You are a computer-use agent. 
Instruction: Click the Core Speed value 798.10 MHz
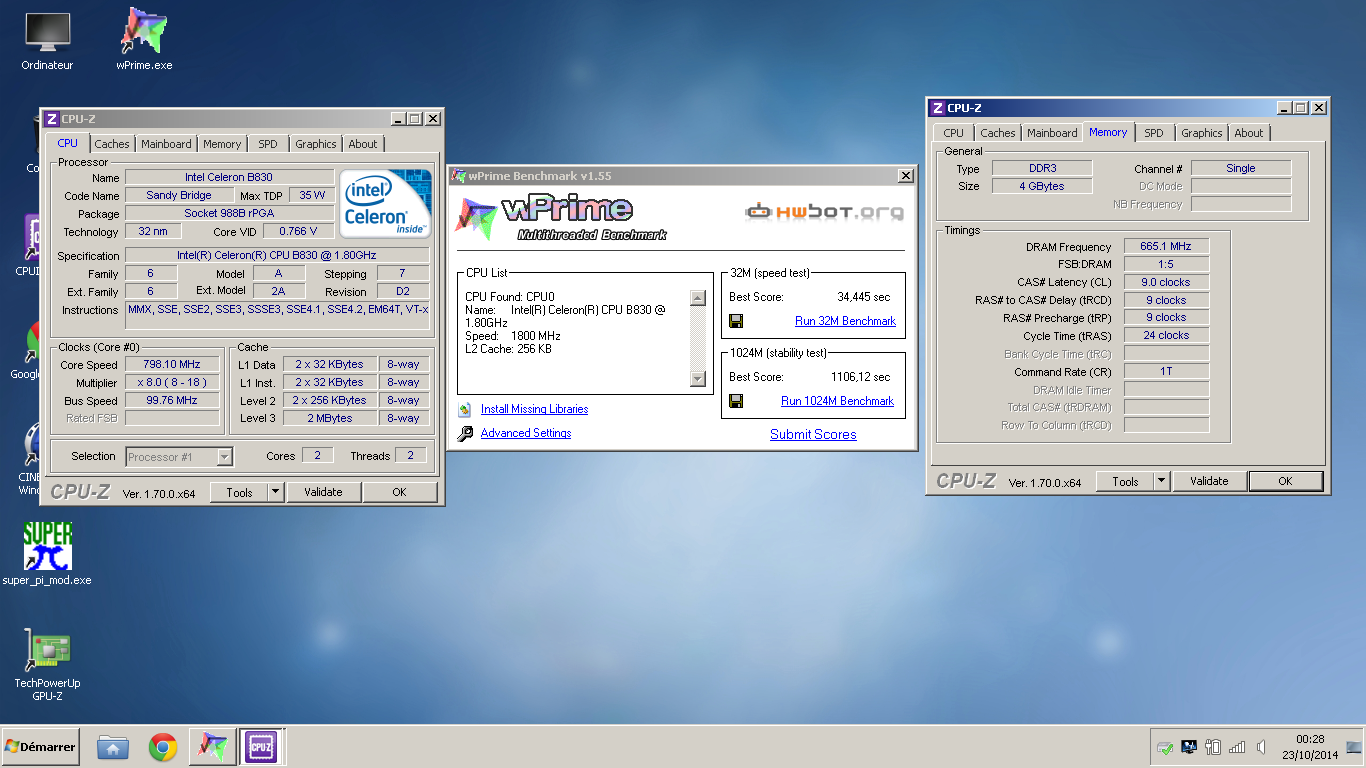pos(172,365)
